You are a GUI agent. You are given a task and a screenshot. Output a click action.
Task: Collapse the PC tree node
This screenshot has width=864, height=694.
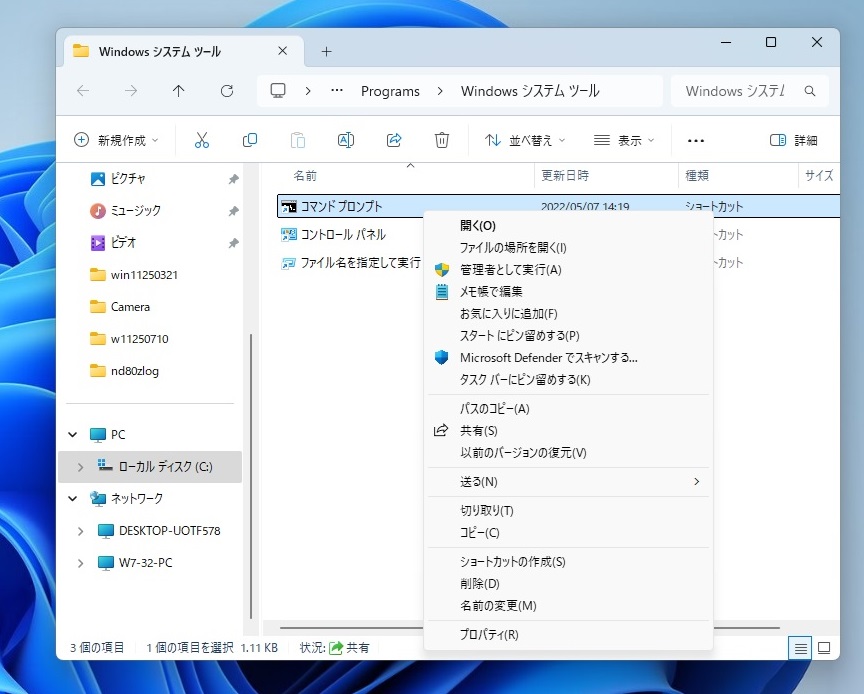[73, 435]
